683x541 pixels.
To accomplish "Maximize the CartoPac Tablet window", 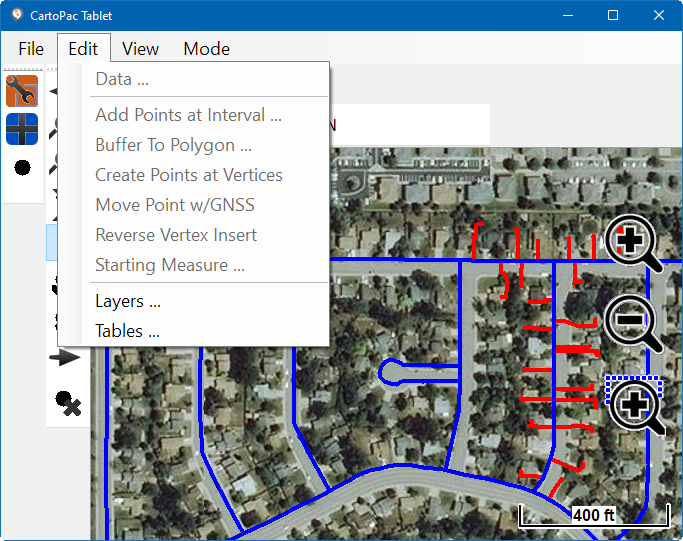I will [613, 16].
